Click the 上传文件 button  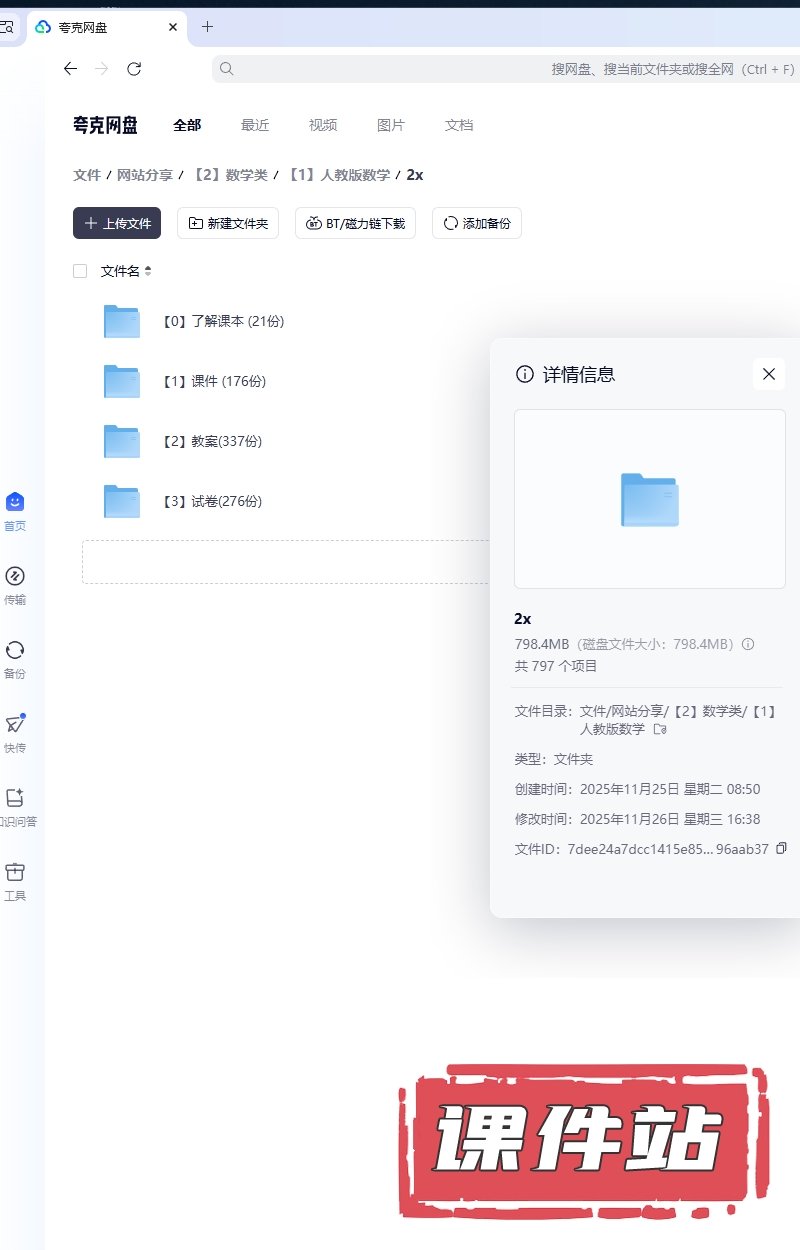[x=117, y=223]
